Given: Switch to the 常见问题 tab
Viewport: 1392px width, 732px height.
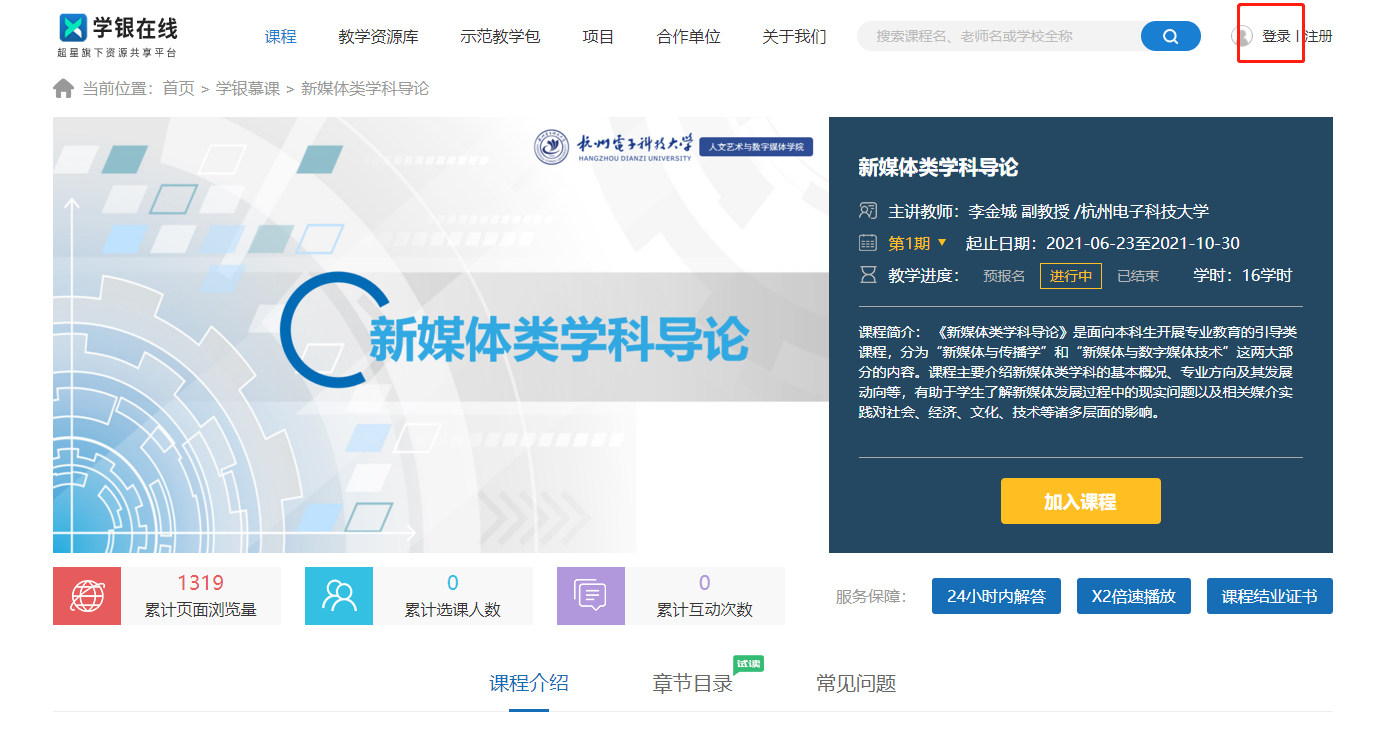Looking at the screenshot, I should 856,684.
